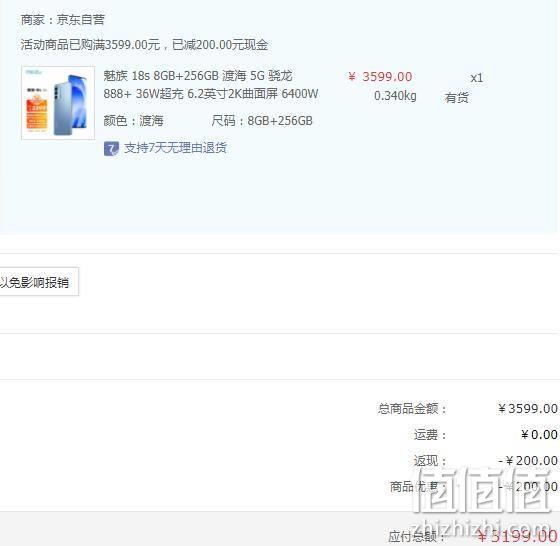Click the 尺码：8GB+256GB size attribute
Screen dimensions: 560x546
click(262, 121)
